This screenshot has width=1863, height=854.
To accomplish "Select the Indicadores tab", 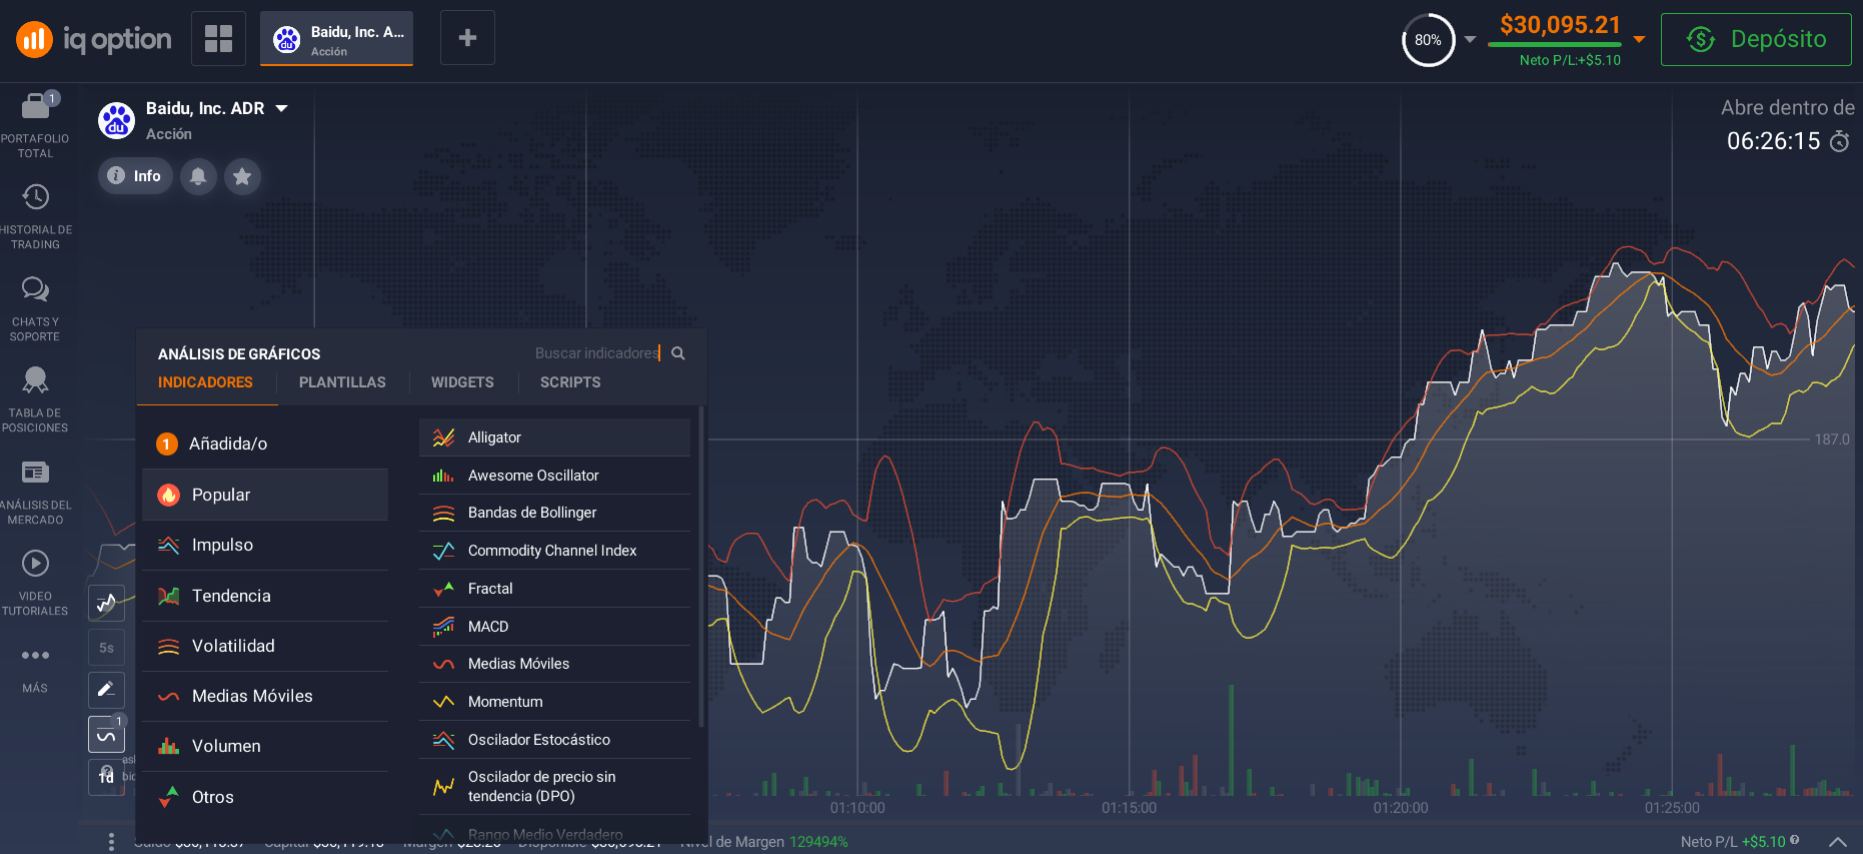I will (205, 382).
